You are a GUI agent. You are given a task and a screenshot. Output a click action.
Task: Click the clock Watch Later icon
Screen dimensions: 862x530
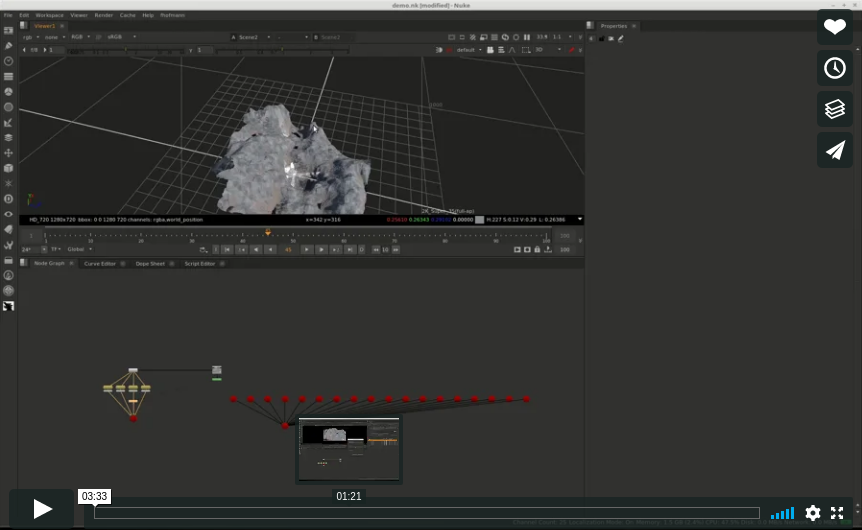[x=835, y=68]
